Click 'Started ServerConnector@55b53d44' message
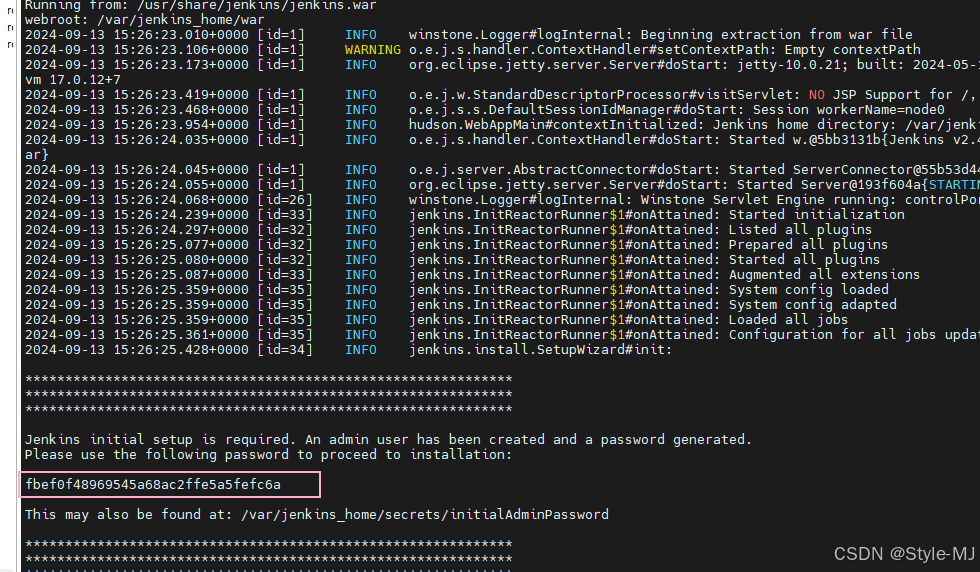Screen dimensions: 980x572 (x=854, y=170)
